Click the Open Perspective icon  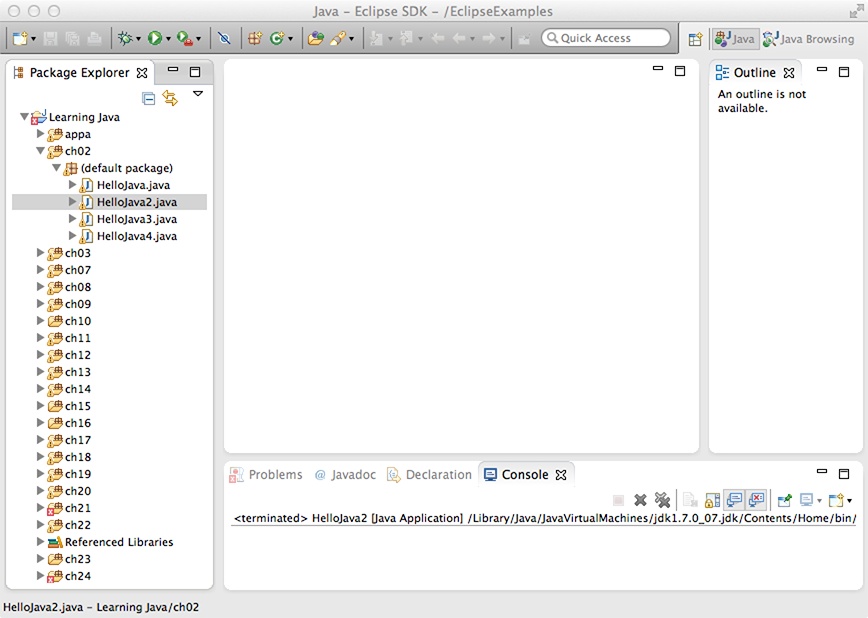pos(695,39)
